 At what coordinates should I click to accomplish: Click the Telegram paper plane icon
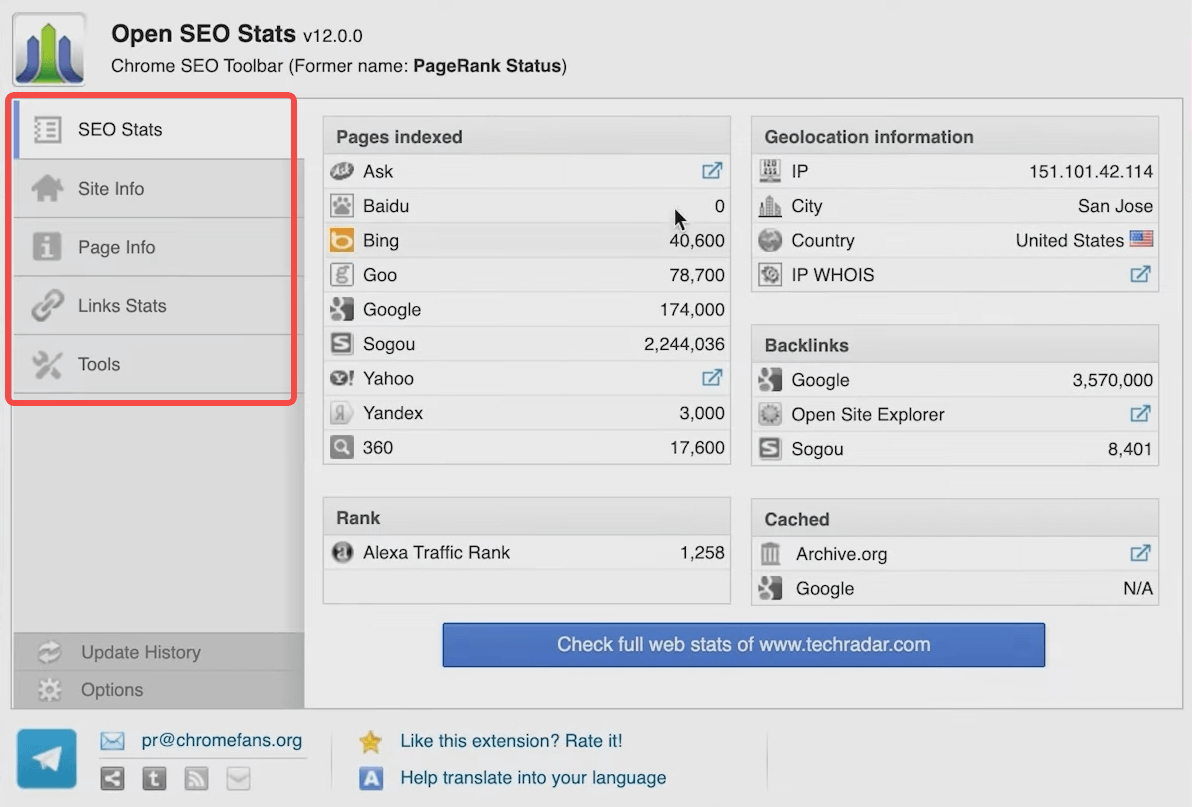click(47, 758)
